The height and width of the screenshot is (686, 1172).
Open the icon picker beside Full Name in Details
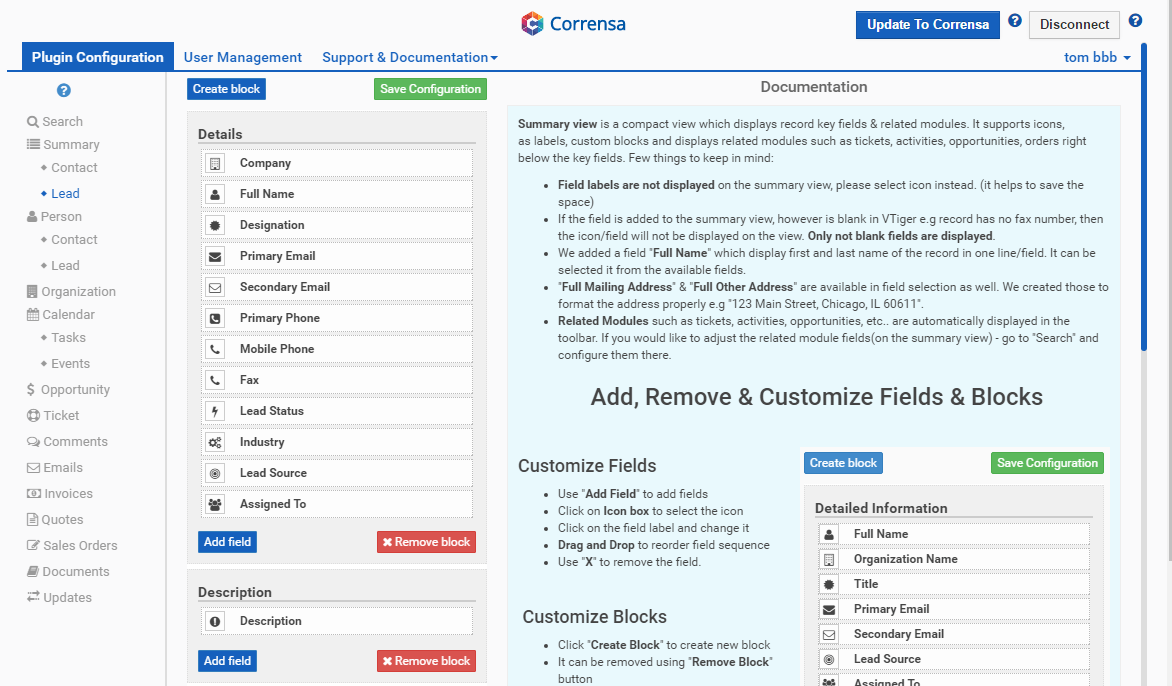coord(215,194)
